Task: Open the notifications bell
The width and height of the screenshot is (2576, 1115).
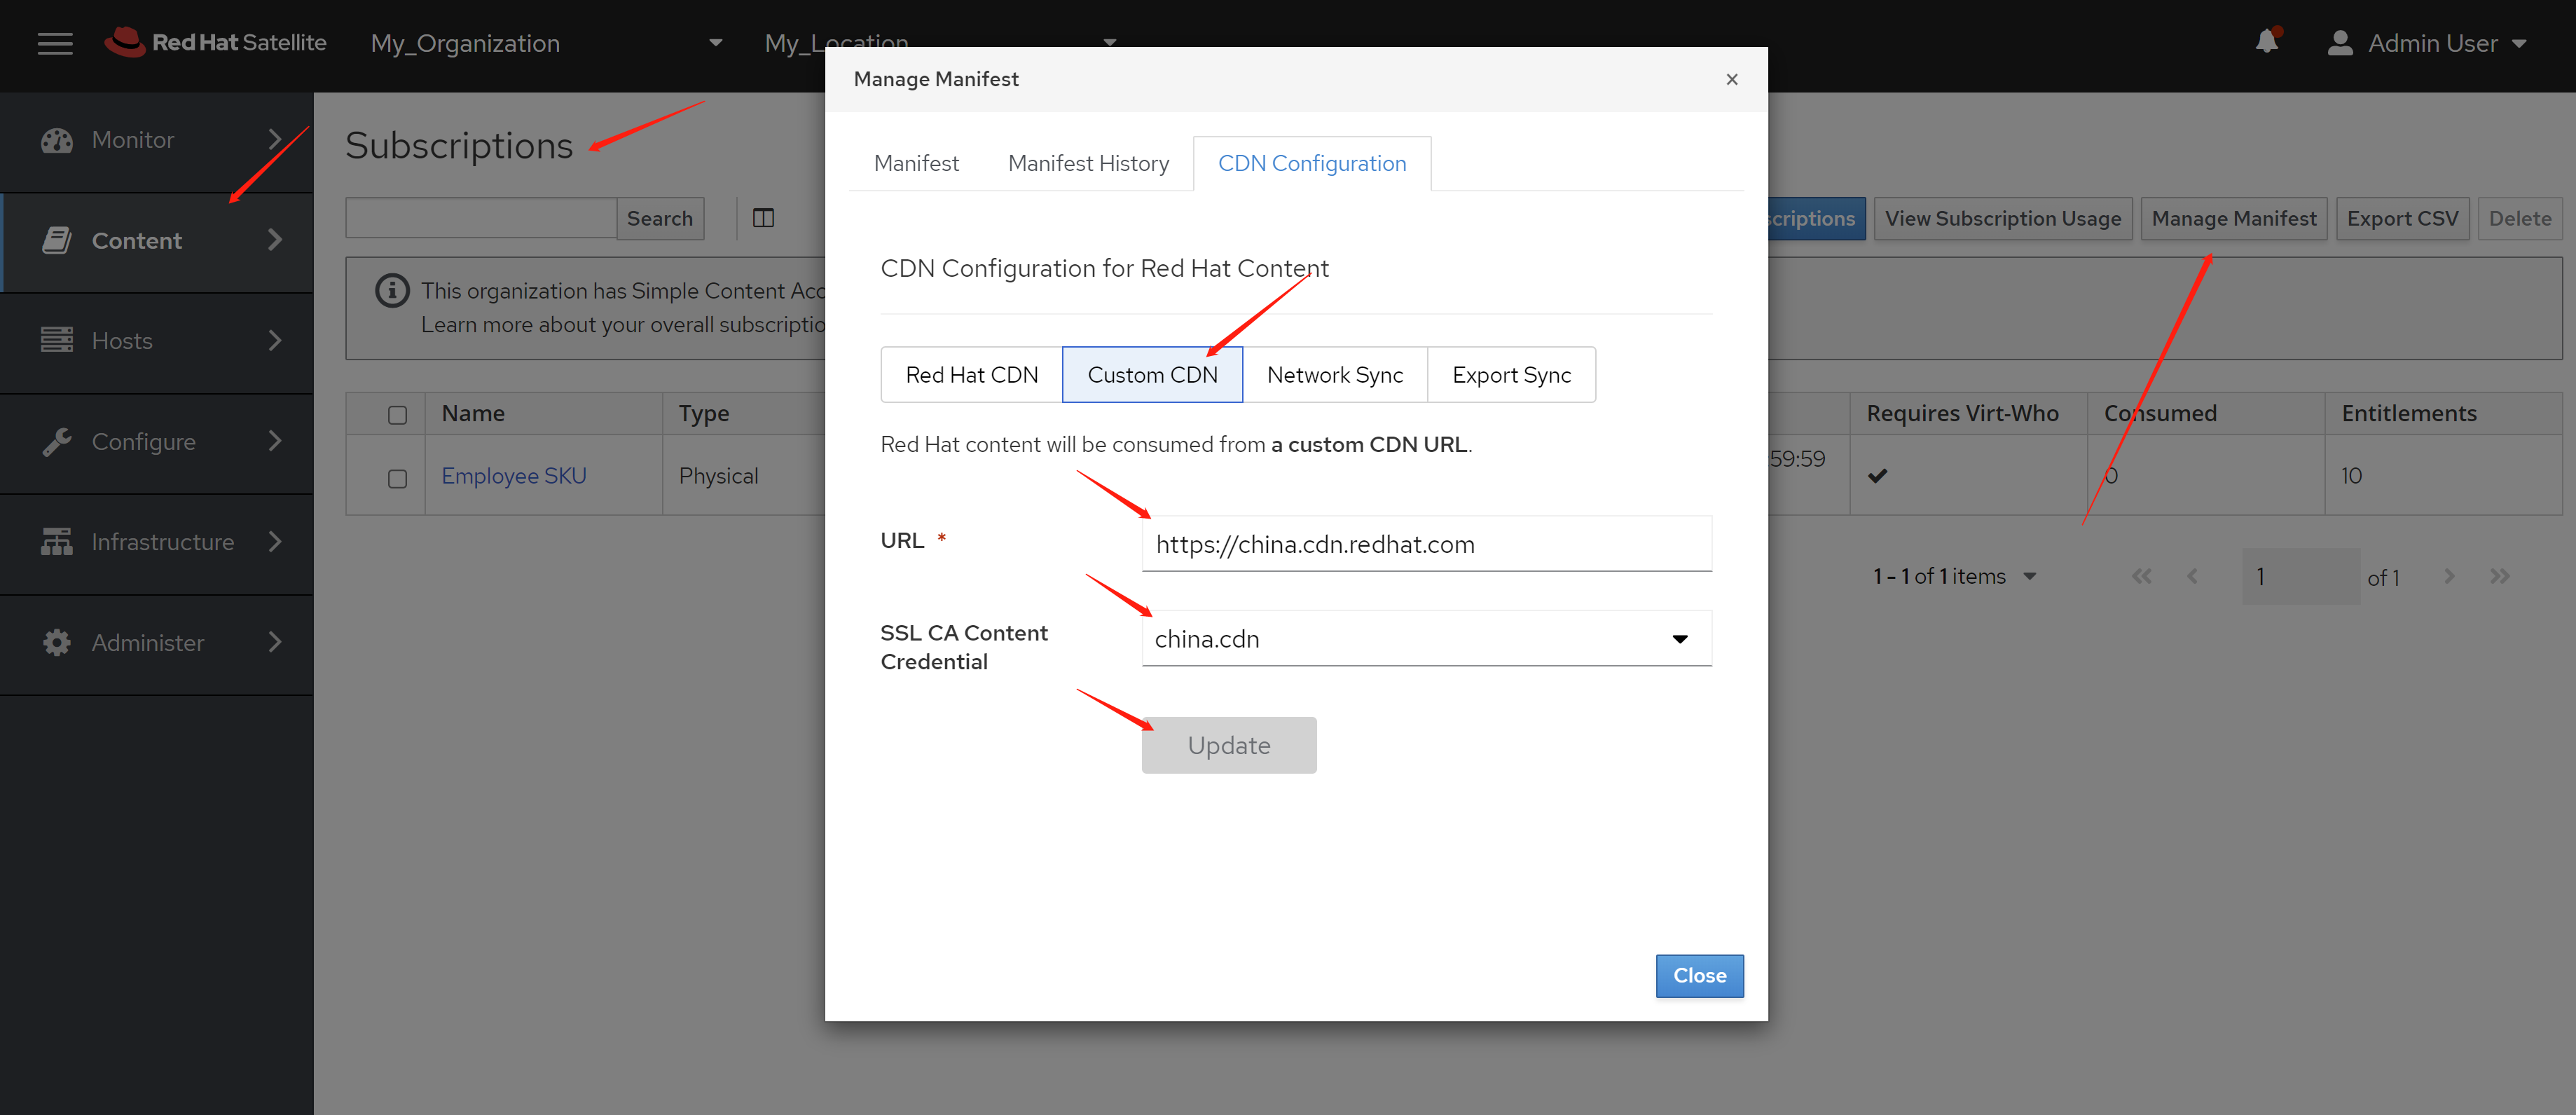Action: [2266, 42]
